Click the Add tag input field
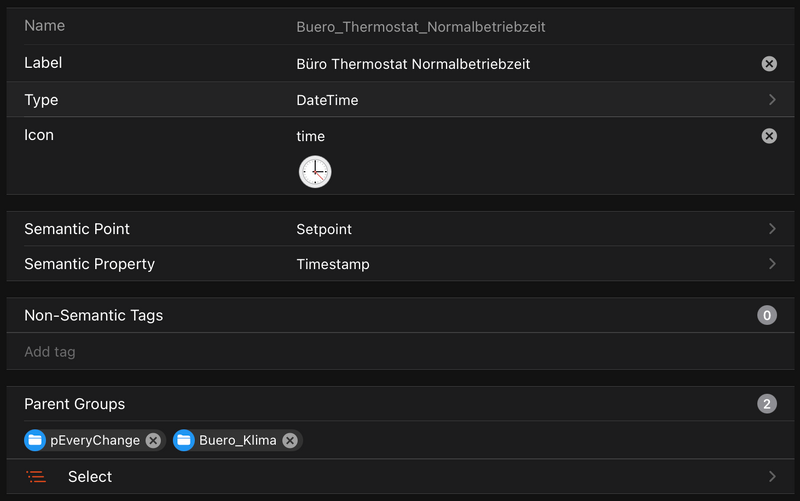This screenshot has width=800, height=501. [x=400, y=352]
